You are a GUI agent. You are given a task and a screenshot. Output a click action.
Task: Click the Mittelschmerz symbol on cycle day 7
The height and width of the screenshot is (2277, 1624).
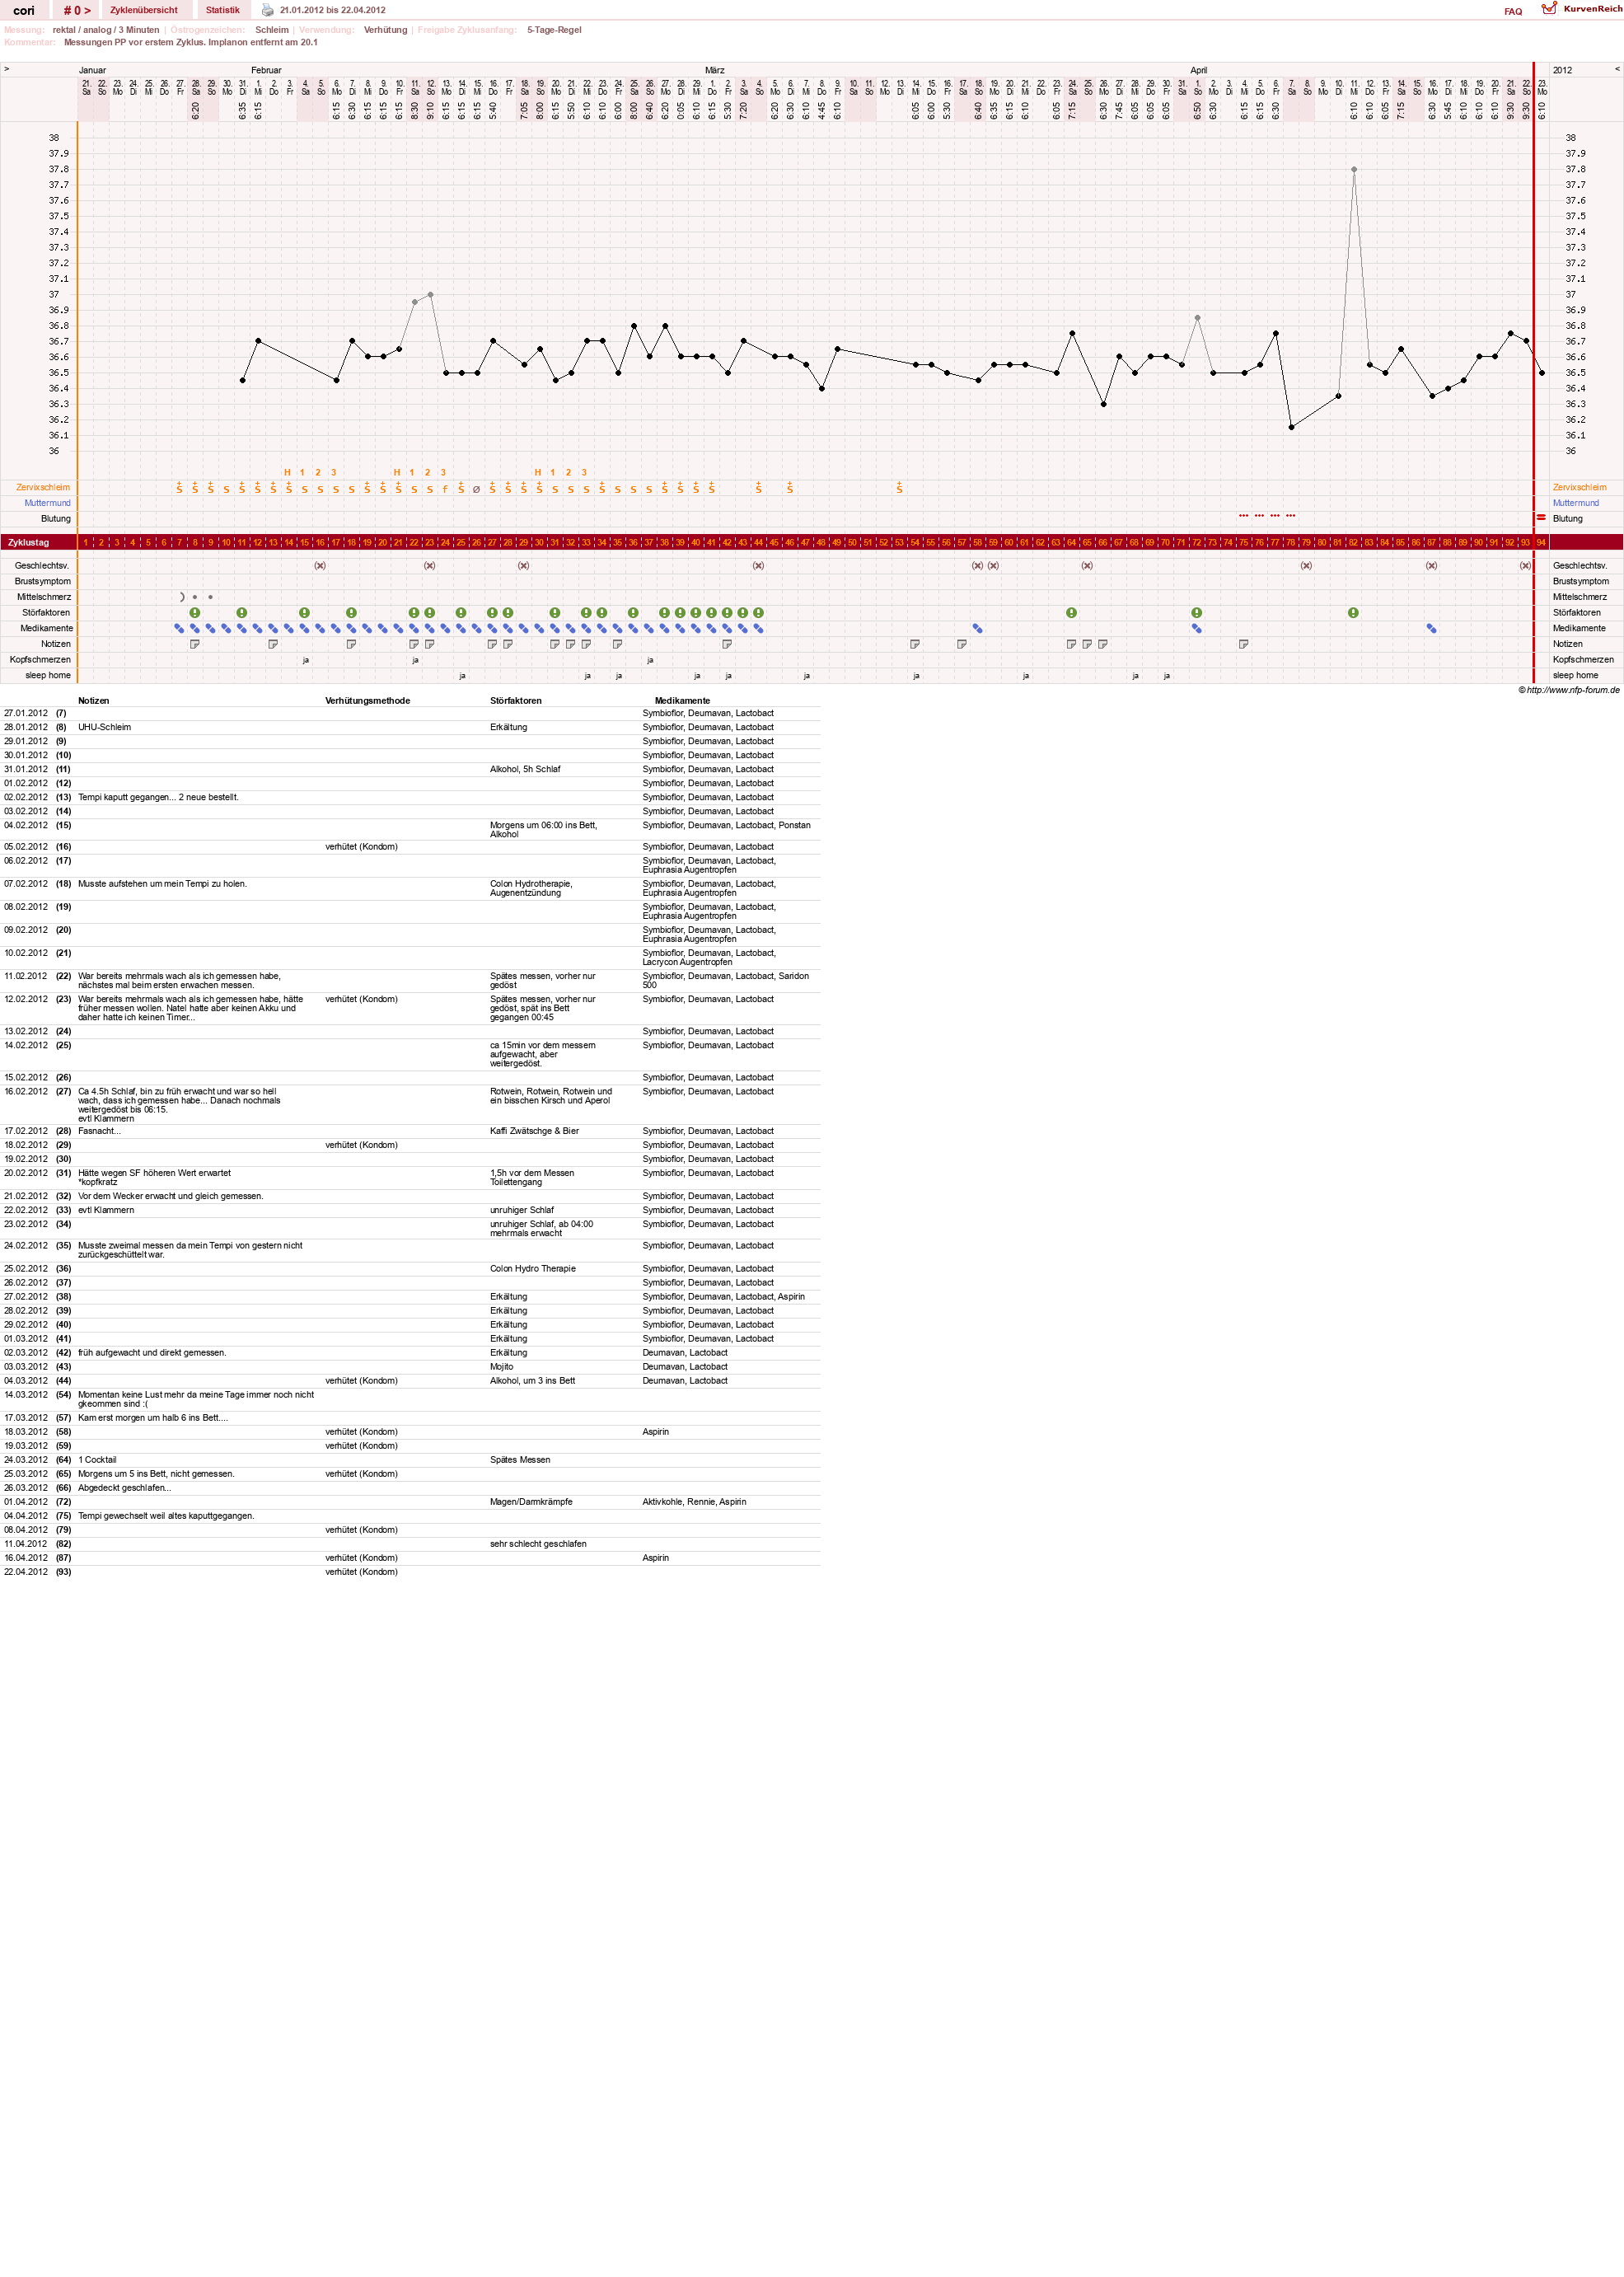click(181, 597)
